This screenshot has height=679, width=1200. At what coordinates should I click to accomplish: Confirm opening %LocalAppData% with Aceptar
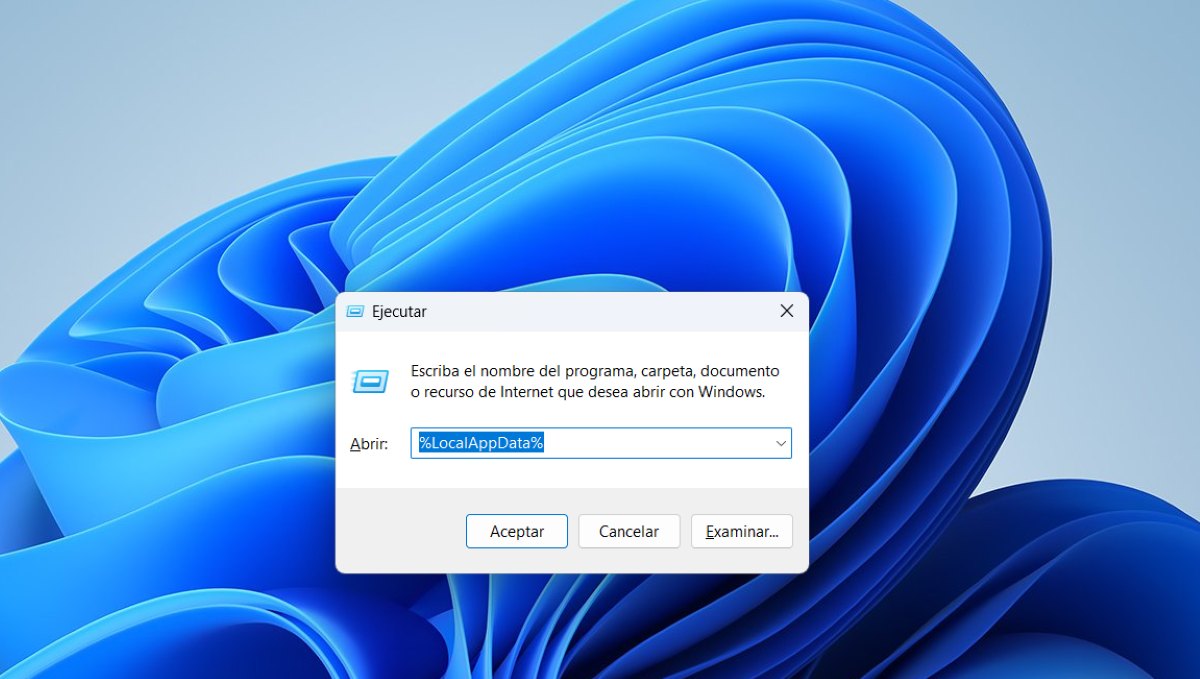517,531
